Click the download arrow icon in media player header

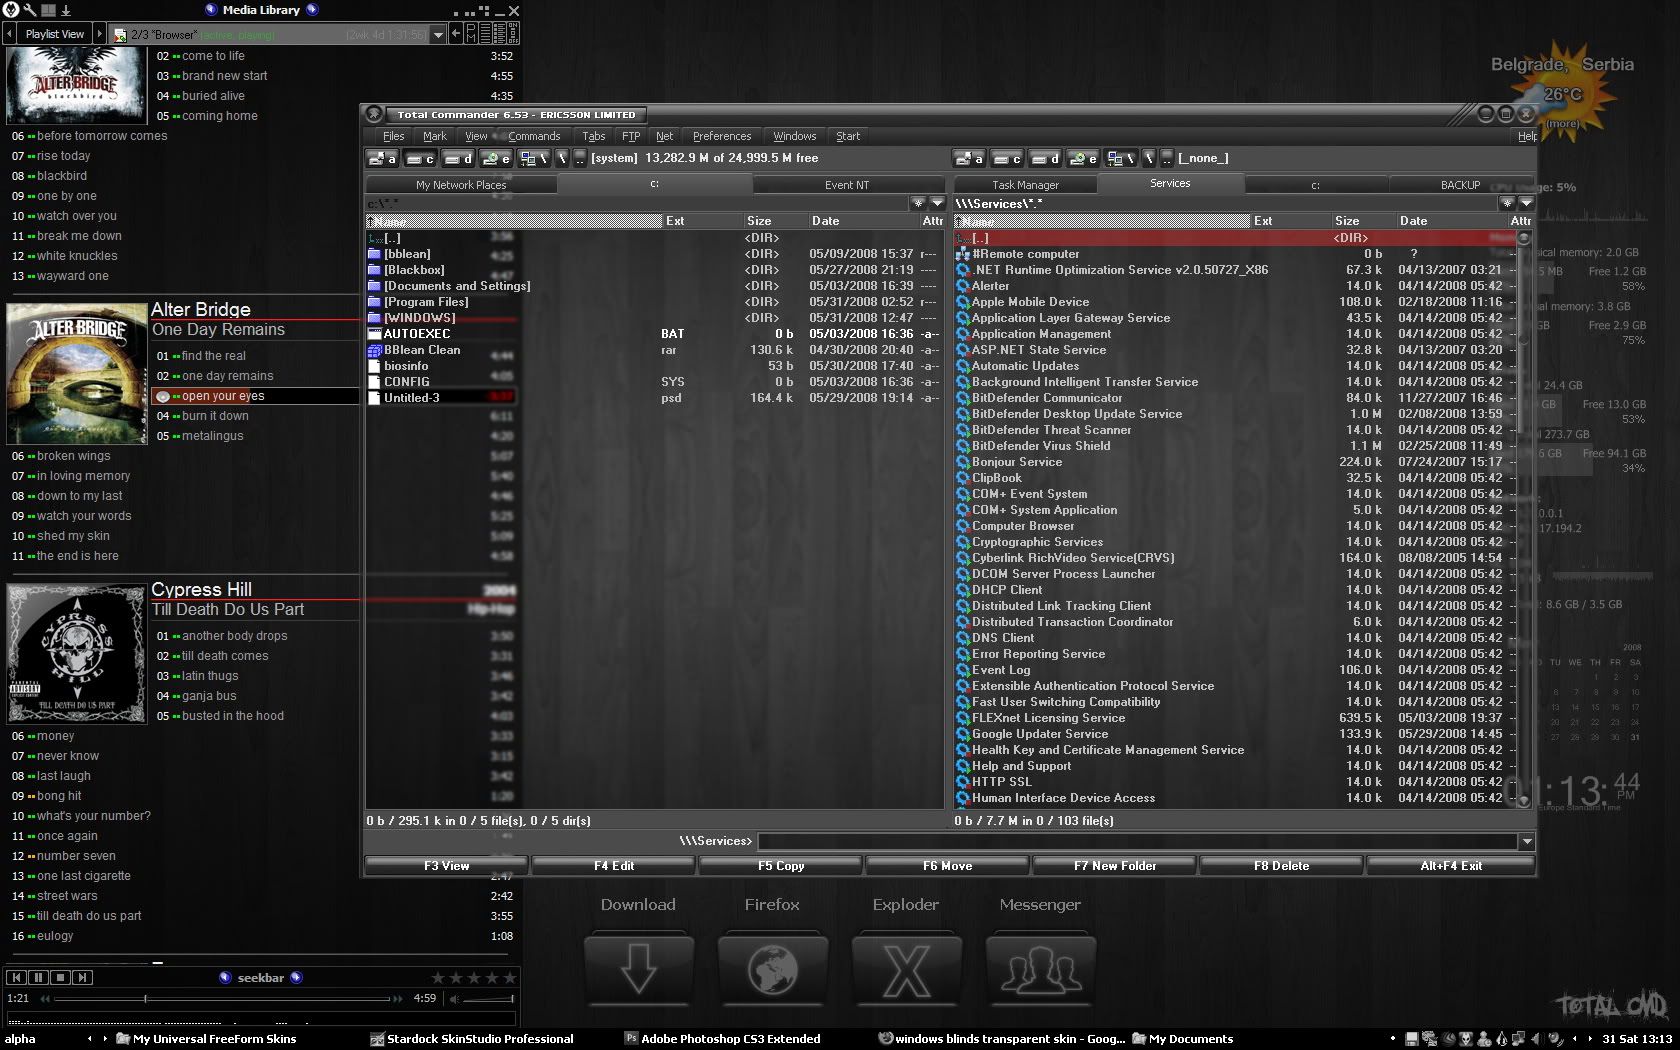click(66, 10)
